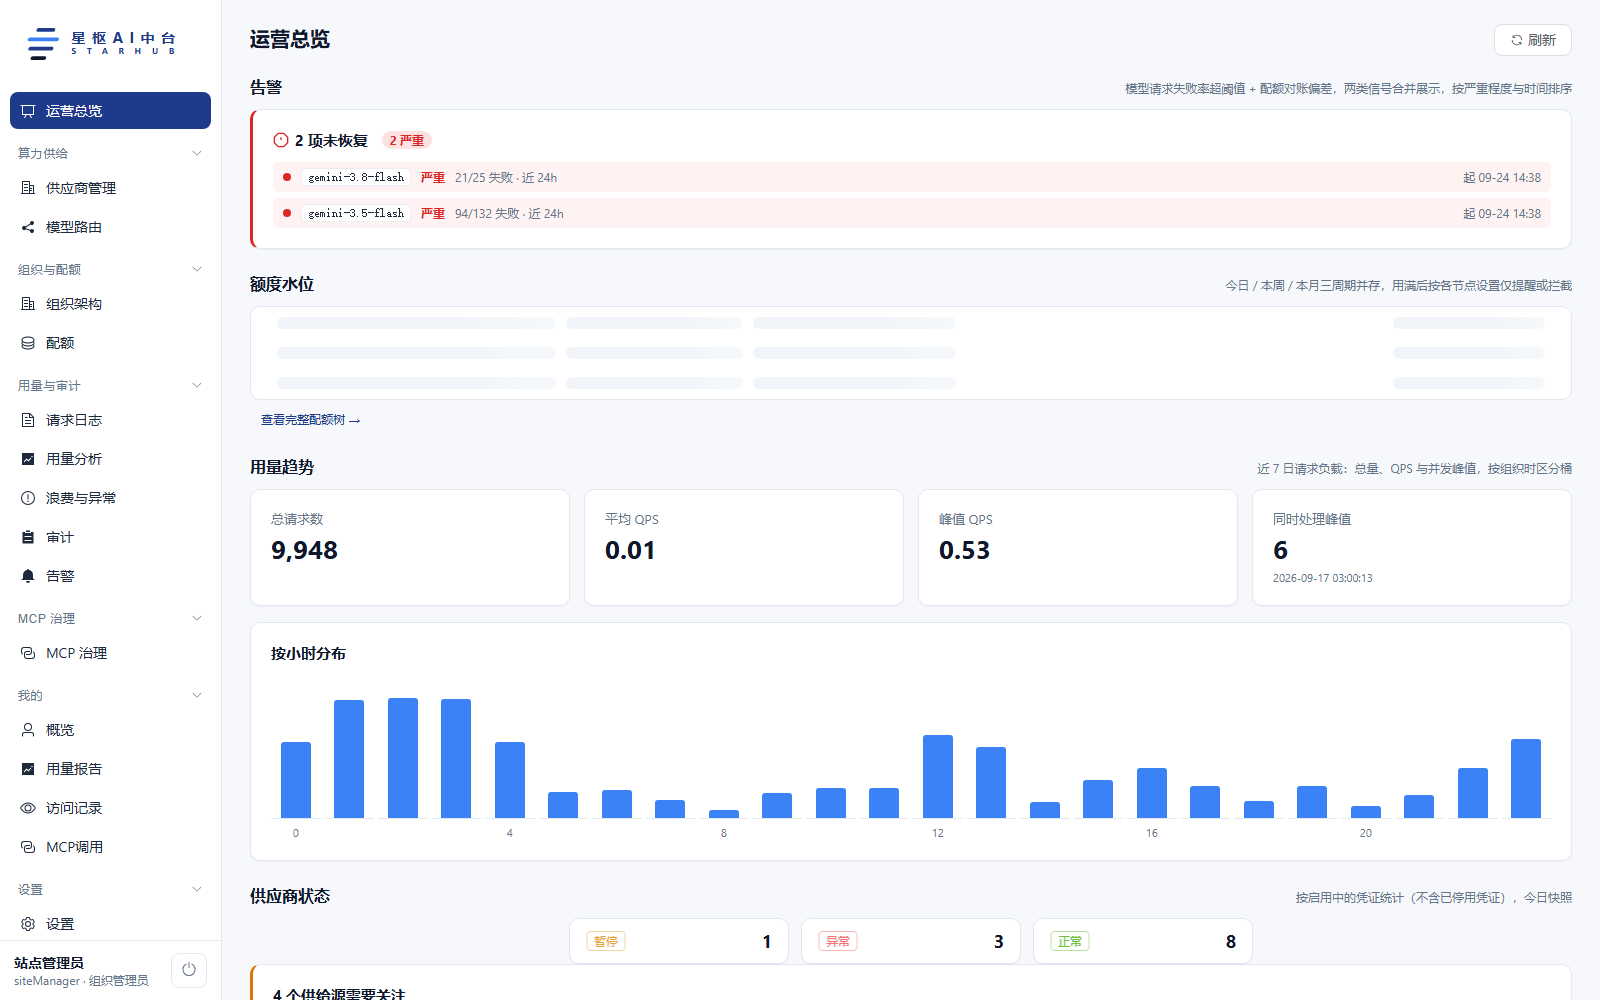Click the MCP 治理 sidebar item icon

[x=28, y=653]
